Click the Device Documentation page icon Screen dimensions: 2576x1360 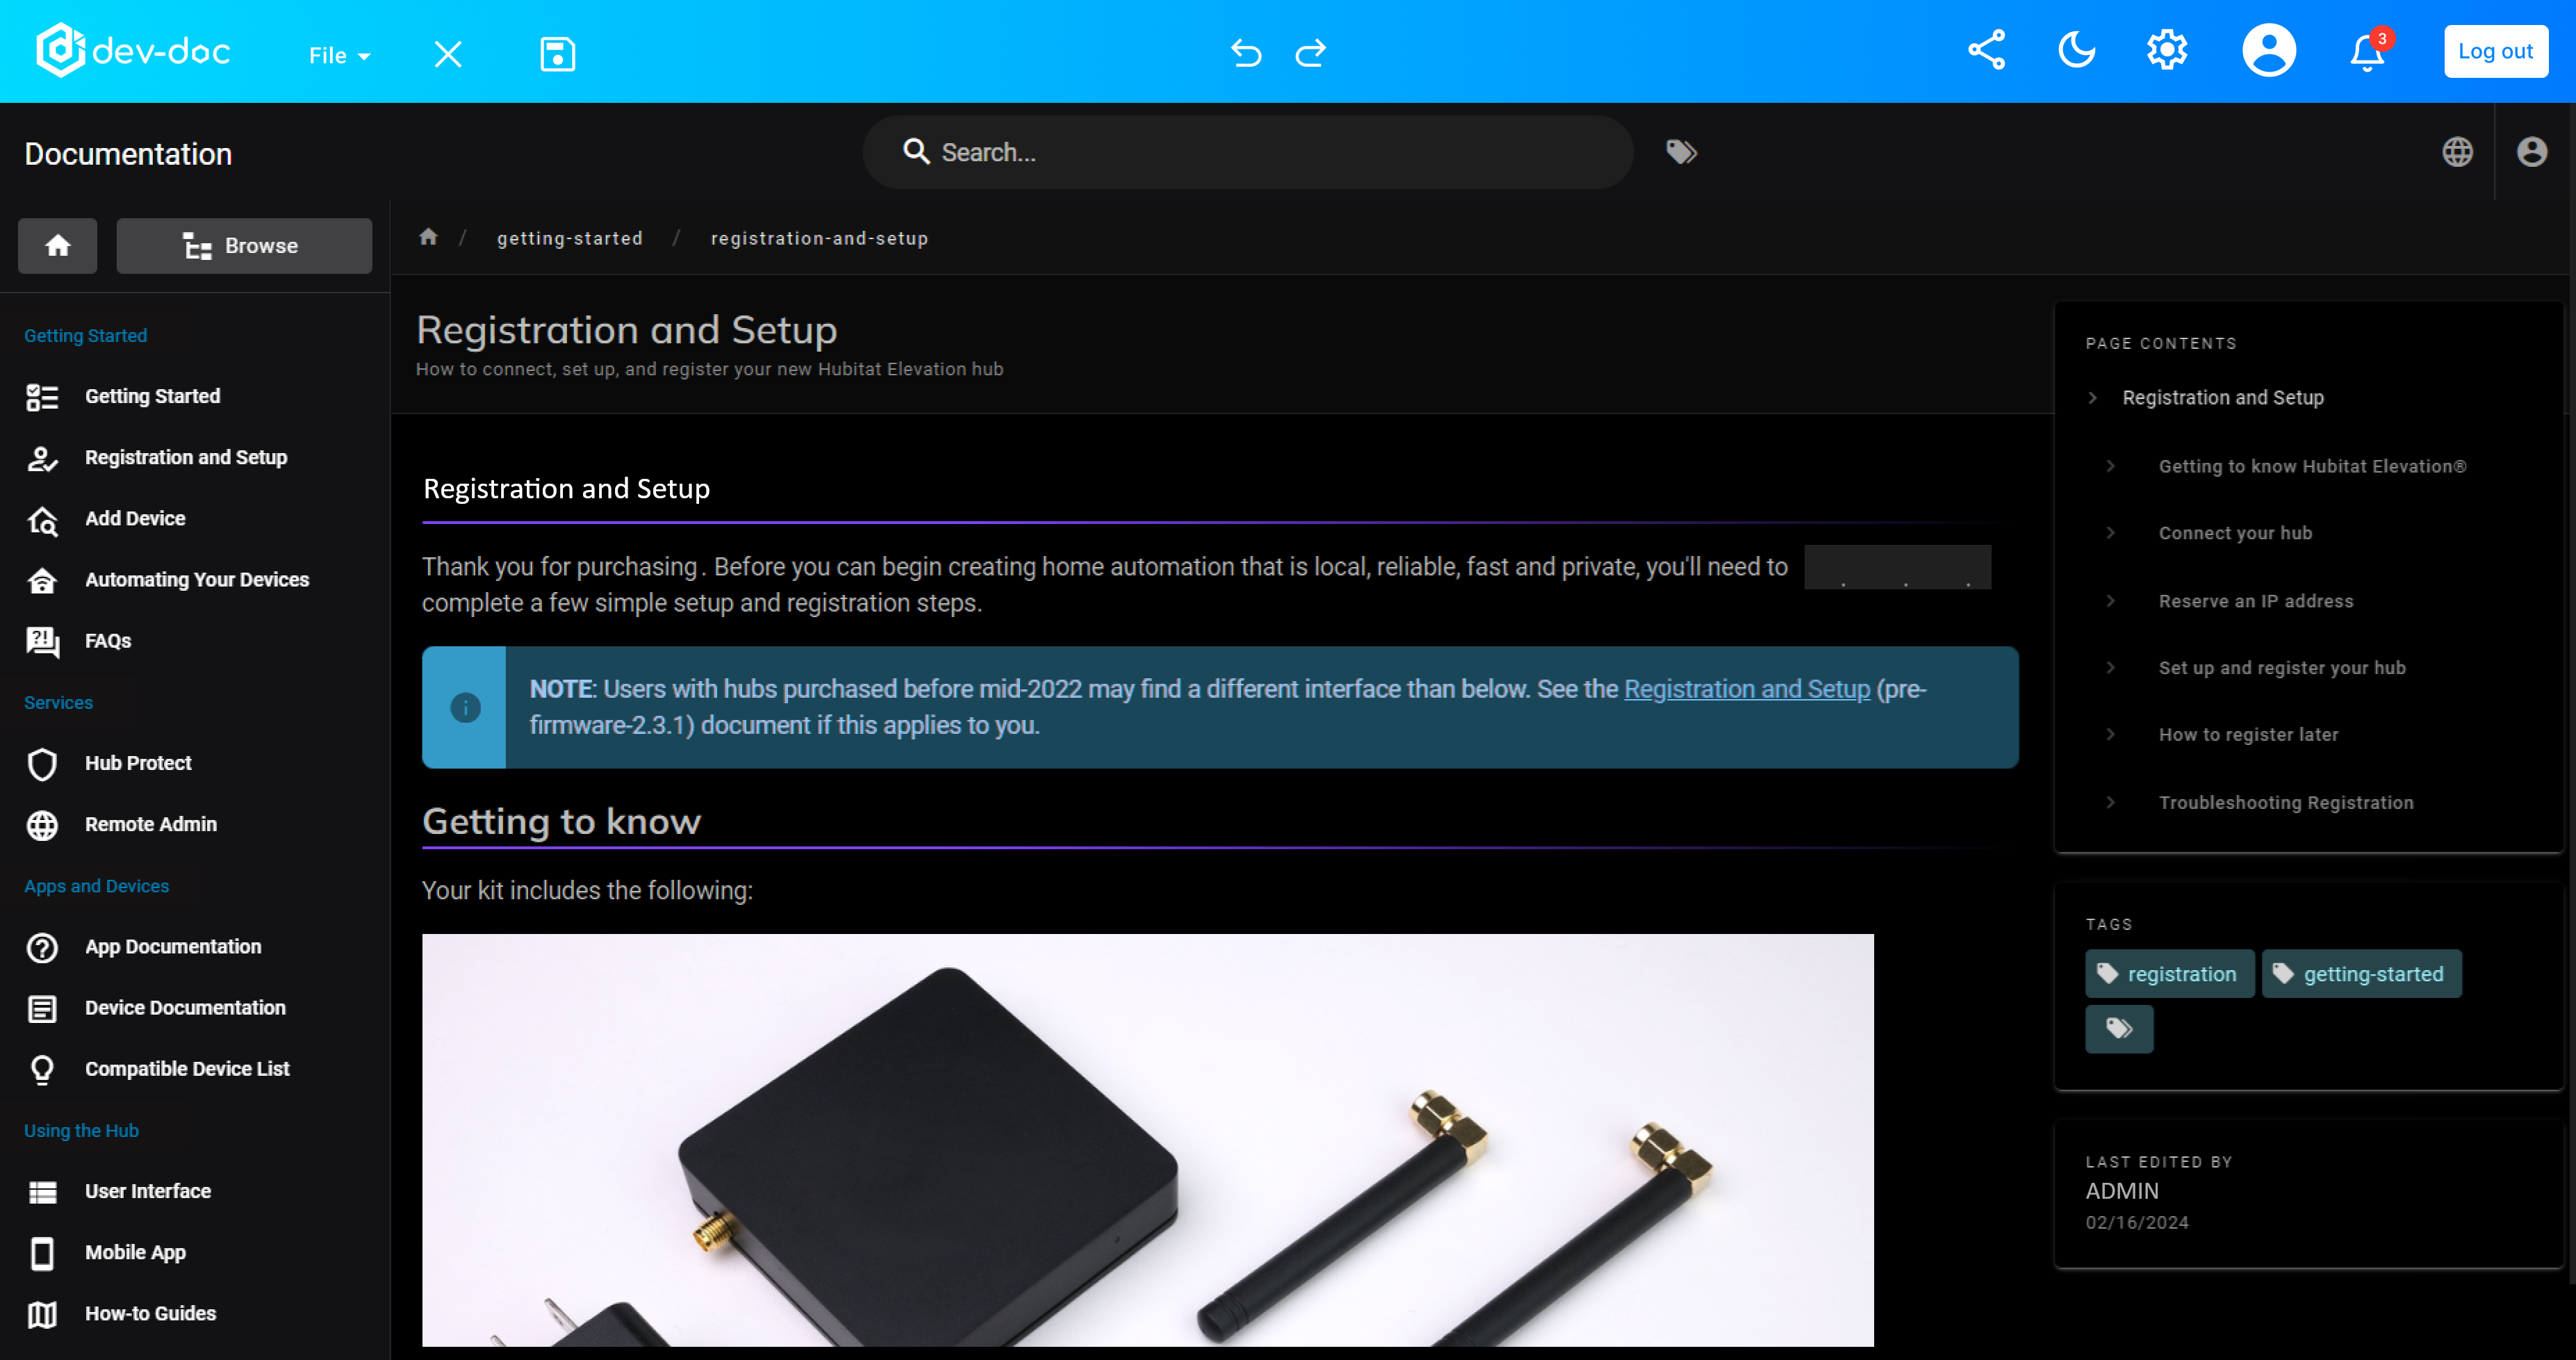42,1008
